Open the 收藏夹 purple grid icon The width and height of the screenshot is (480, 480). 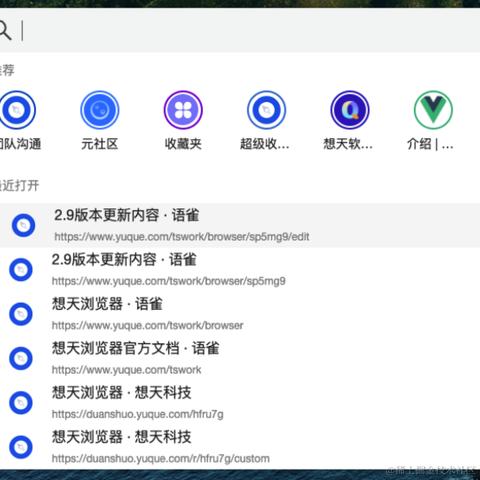point(183,110)
